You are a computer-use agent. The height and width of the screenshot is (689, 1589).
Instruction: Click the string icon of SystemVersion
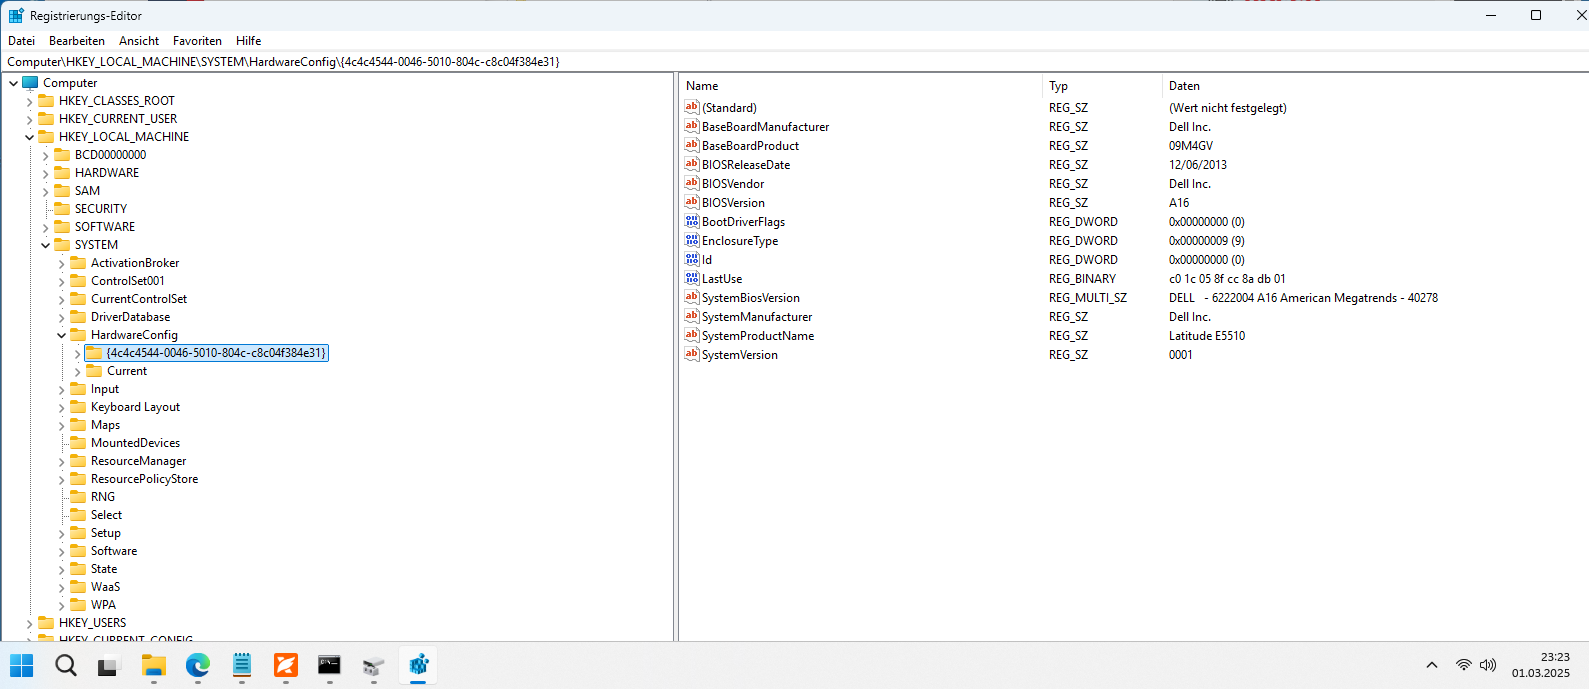click(692, 354)
